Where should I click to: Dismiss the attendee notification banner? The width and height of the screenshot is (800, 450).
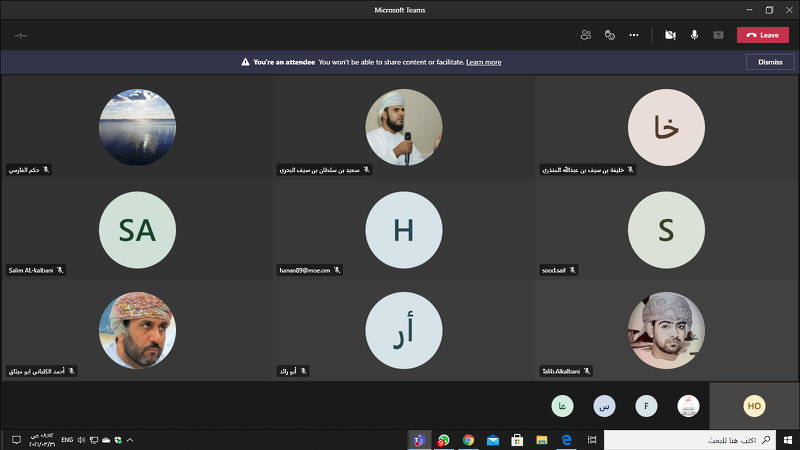[770, 62]
